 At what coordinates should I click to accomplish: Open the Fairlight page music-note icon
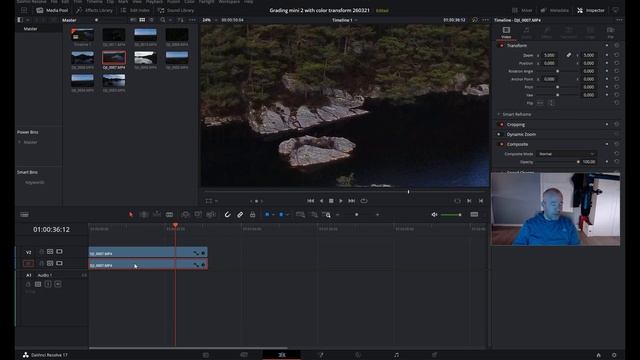coord(396,355)
